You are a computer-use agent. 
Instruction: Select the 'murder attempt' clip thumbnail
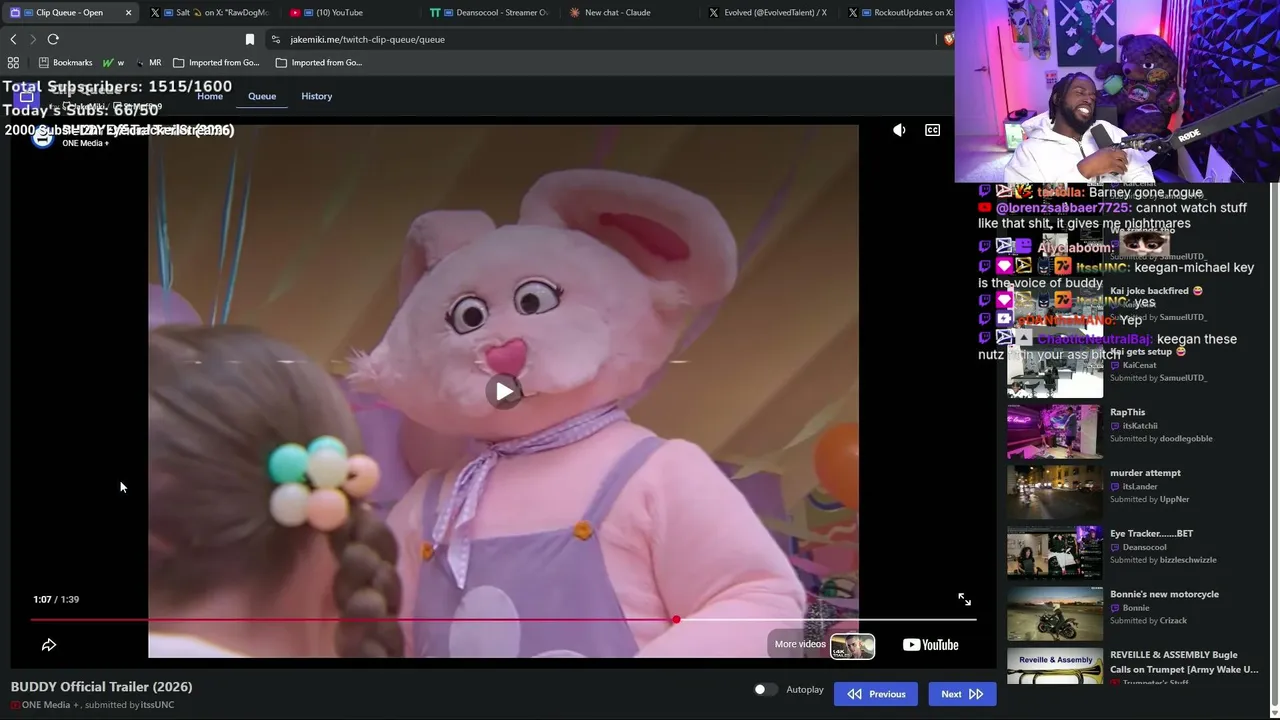coord(1055,492)
